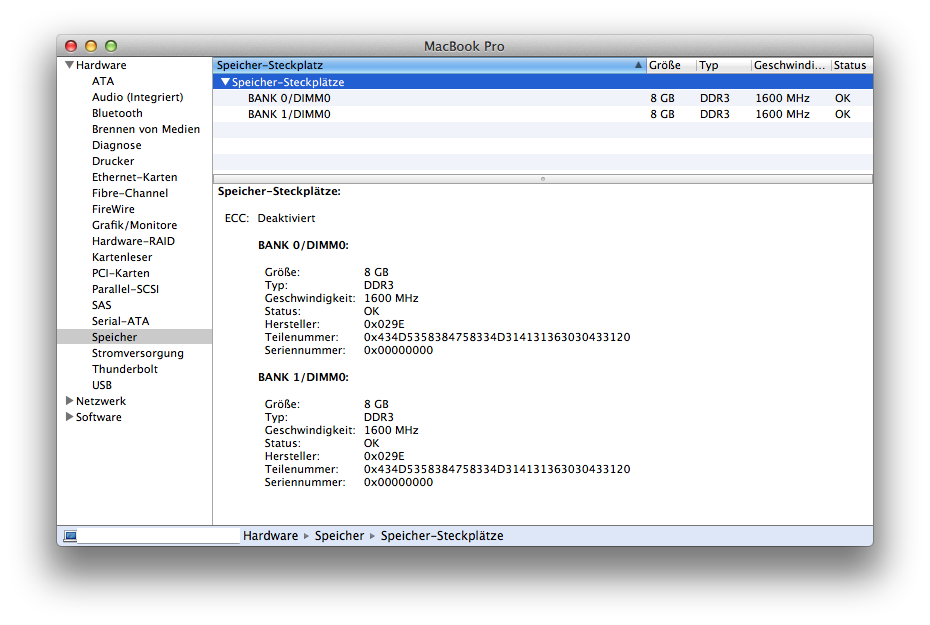This screenshot has width=930, height=625.
Task: Select Drucker in the sidebar
Action: (113, 161)
